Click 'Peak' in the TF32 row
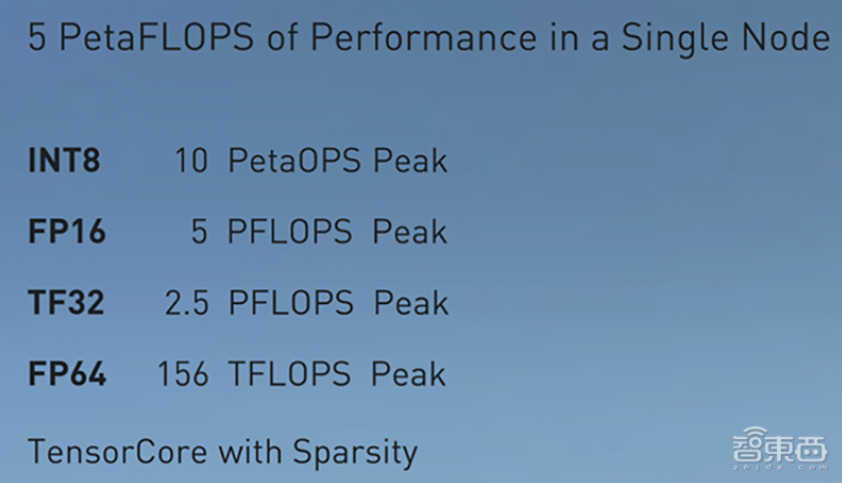The width and height of the screenshot is (842, 483). (411, 302)
